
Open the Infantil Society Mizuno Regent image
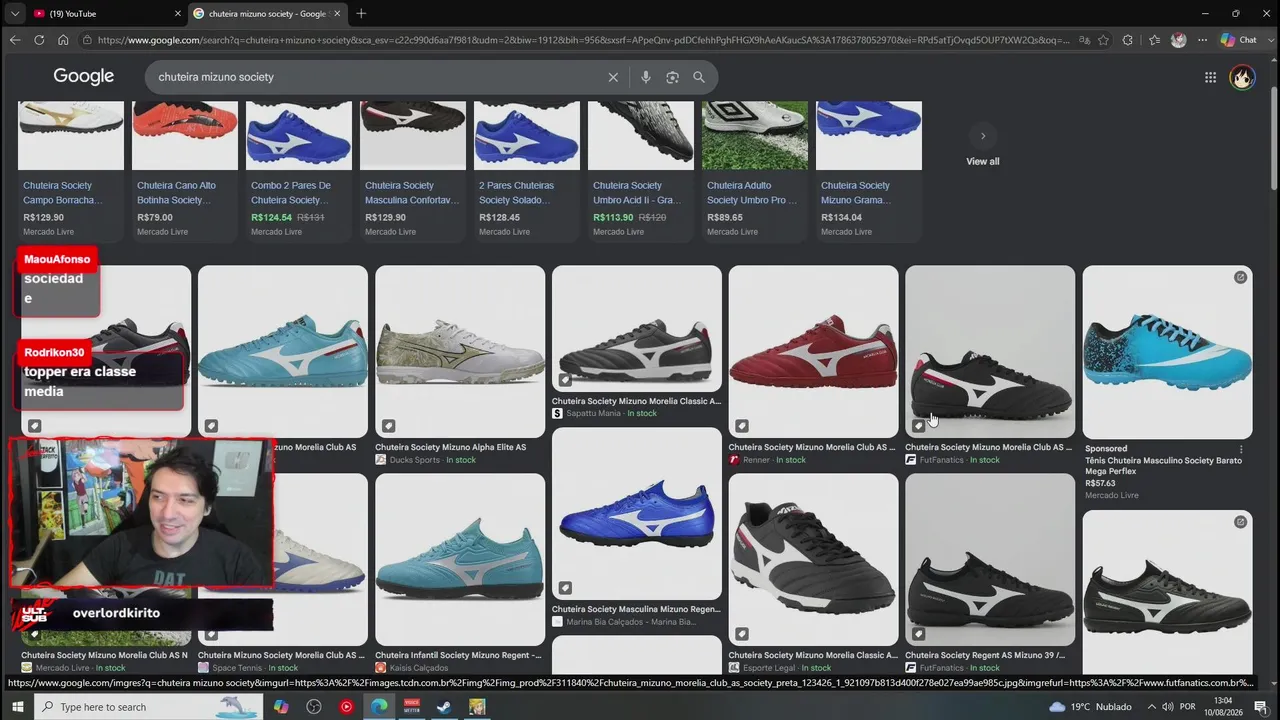point(460,559)
